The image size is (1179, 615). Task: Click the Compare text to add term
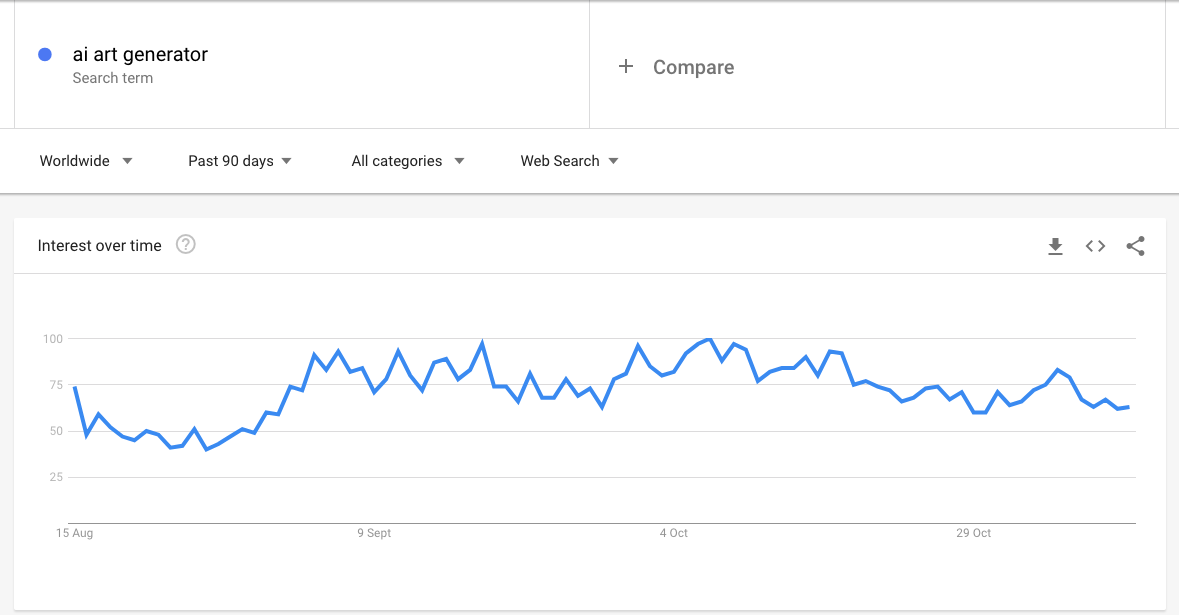pos(693,67)
